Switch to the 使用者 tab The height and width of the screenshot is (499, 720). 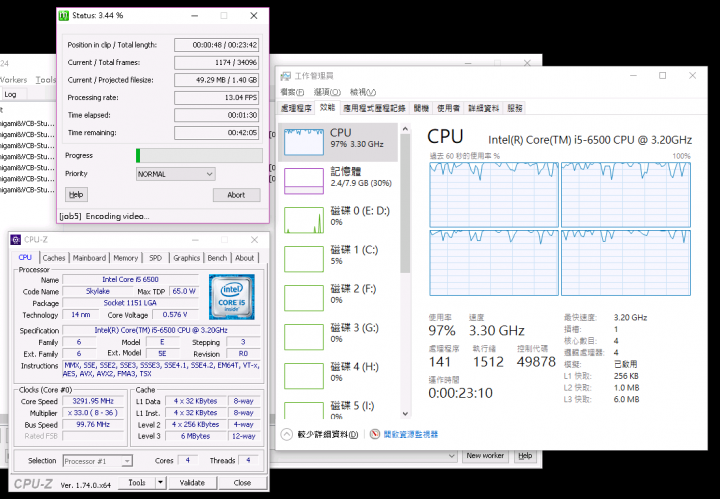pyautogui.click(x=448, y=108)
